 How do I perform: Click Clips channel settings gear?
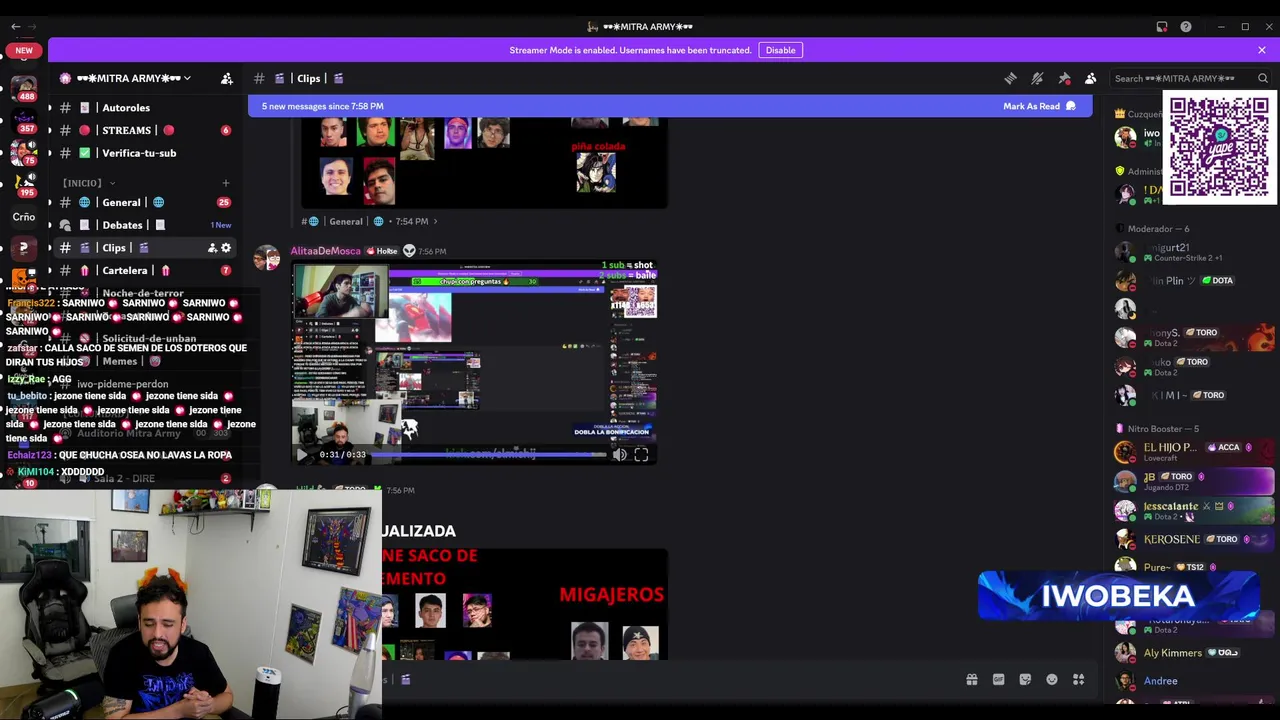[226, 248]
